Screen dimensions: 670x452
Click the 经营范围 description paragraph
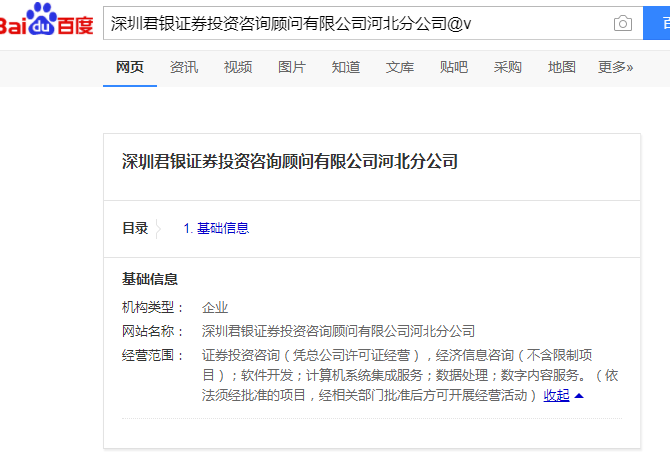410,375
